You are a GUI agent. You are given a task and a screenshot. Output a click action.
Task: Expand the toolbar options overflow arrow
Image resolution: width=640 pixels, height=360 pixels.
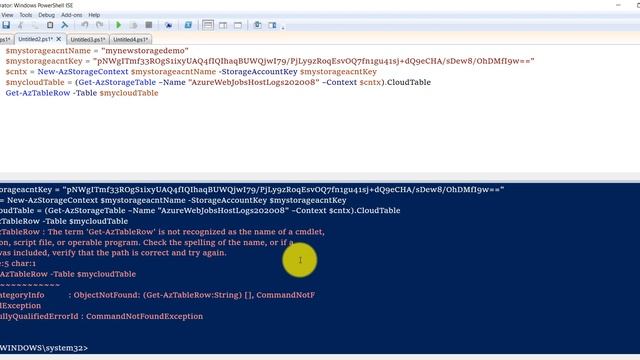coord(283,27)
